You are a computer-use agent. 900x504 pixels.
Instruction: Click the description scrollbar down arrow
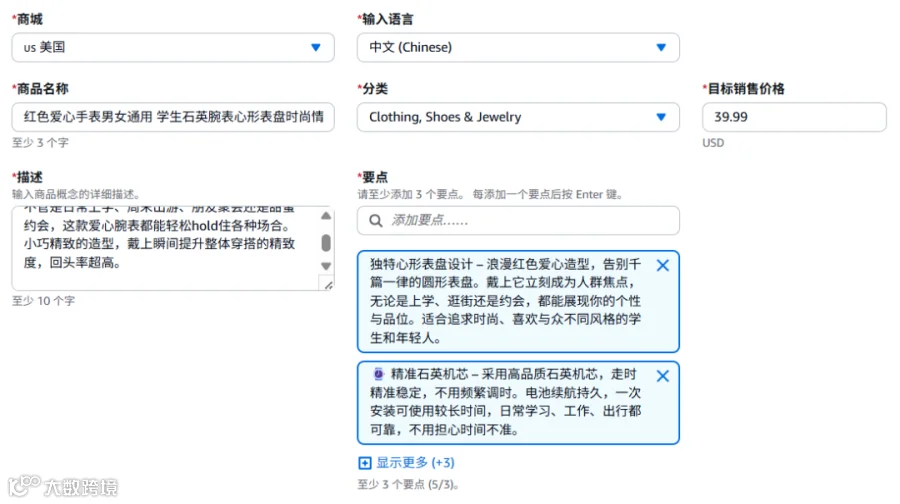[x=326, y=266]
